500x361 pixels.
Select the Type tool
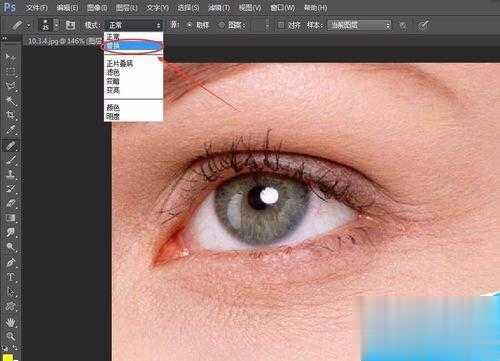click(10, 277)
